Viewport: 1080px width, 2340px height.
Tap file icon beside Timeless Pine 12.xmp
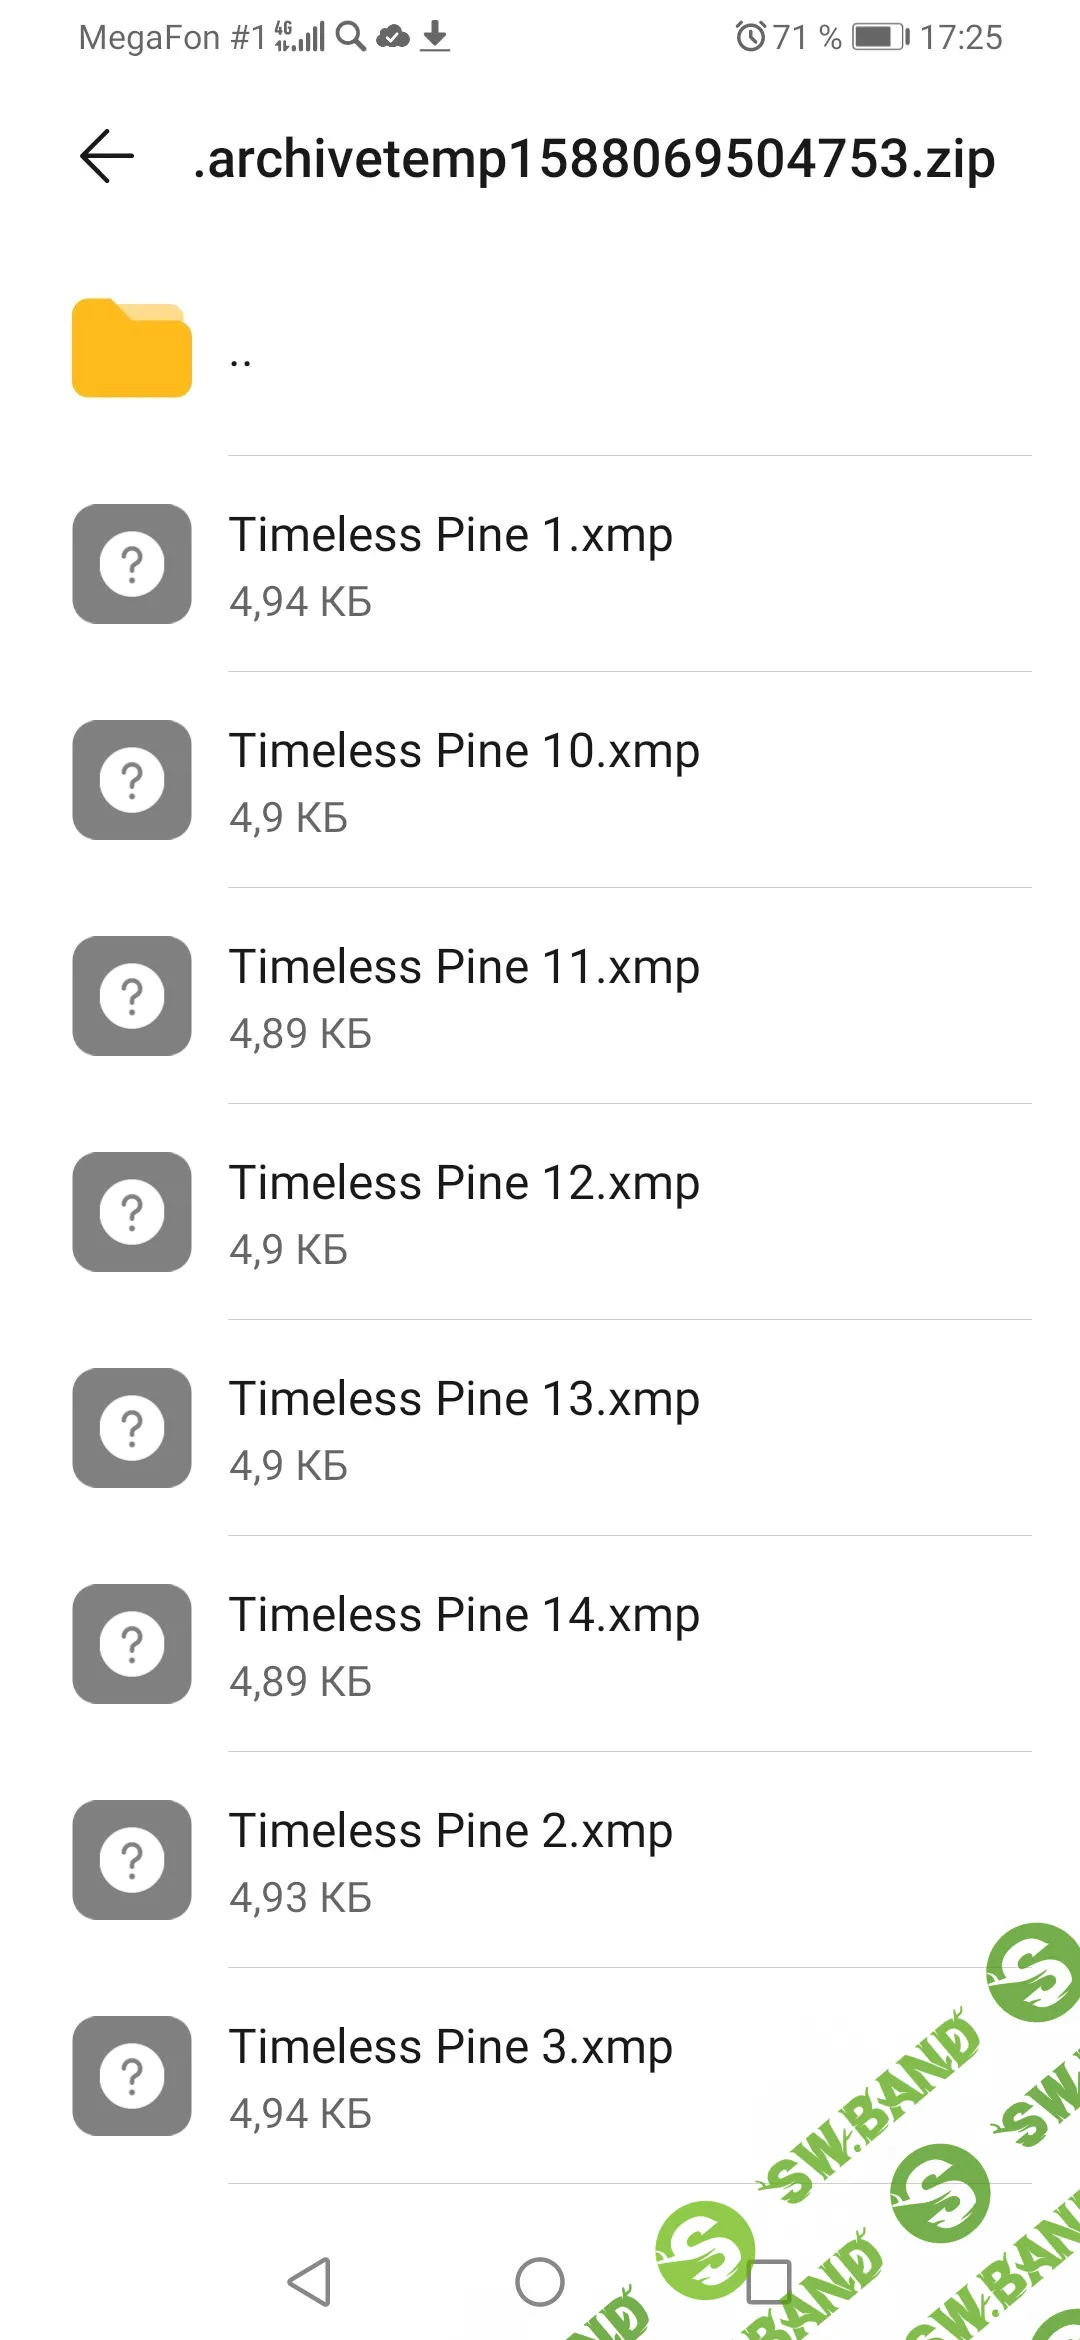coord(132,1212)
